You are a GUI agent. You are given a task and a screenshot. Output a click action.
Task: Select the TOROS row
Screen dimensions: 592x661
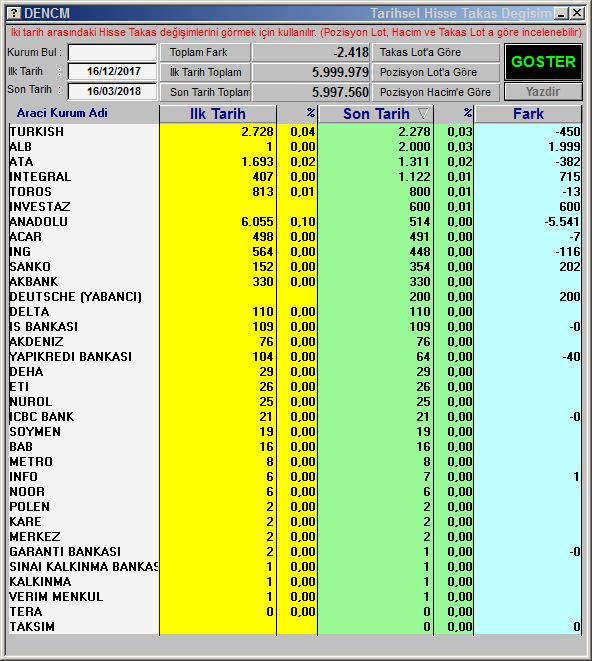coord(295,192)
